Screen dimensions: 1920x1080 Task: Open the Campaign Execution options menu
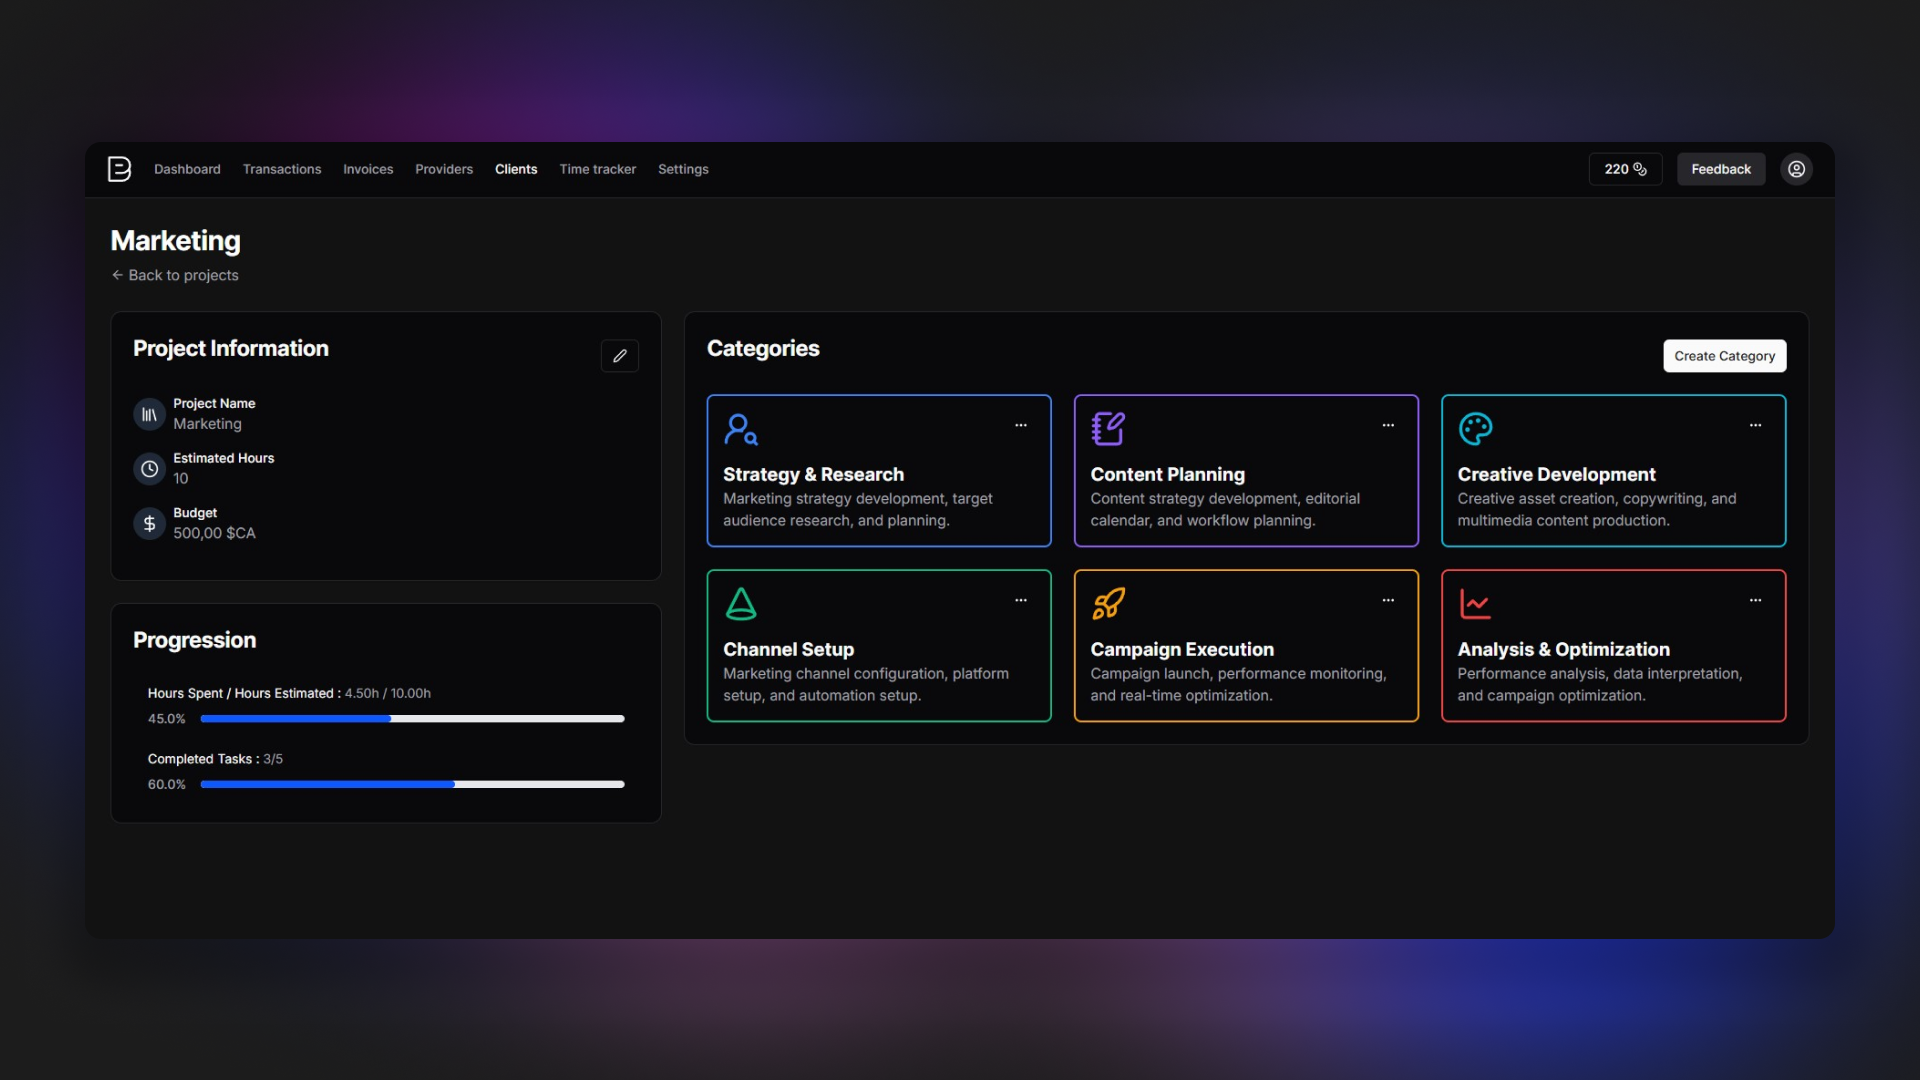[x=1388, y=600]
